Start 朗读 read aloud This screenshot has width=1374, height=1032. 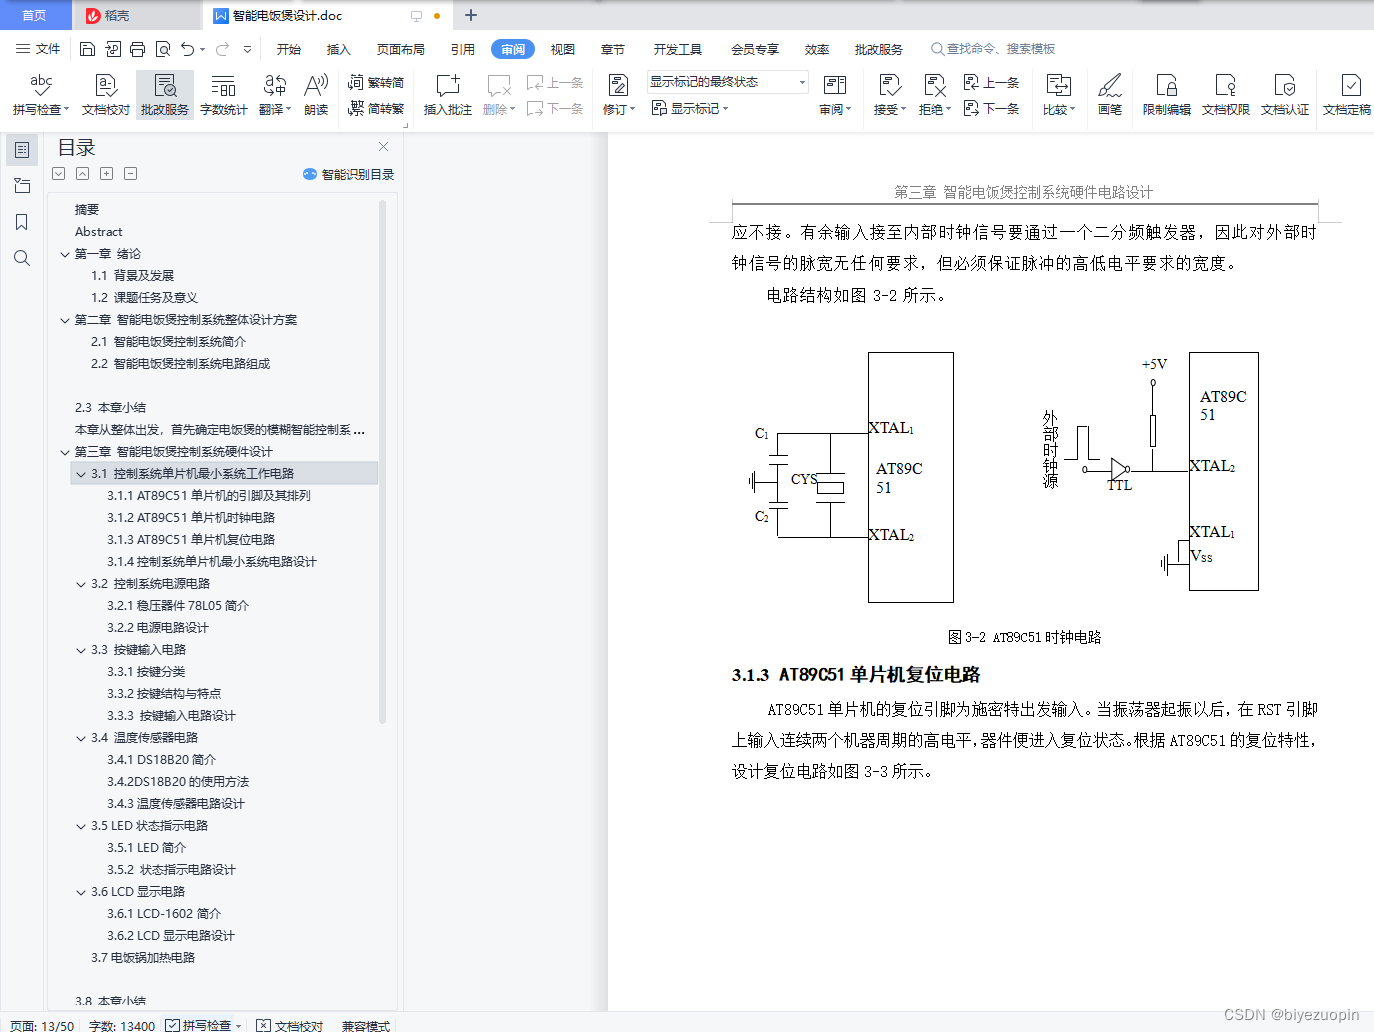(316, 95)
